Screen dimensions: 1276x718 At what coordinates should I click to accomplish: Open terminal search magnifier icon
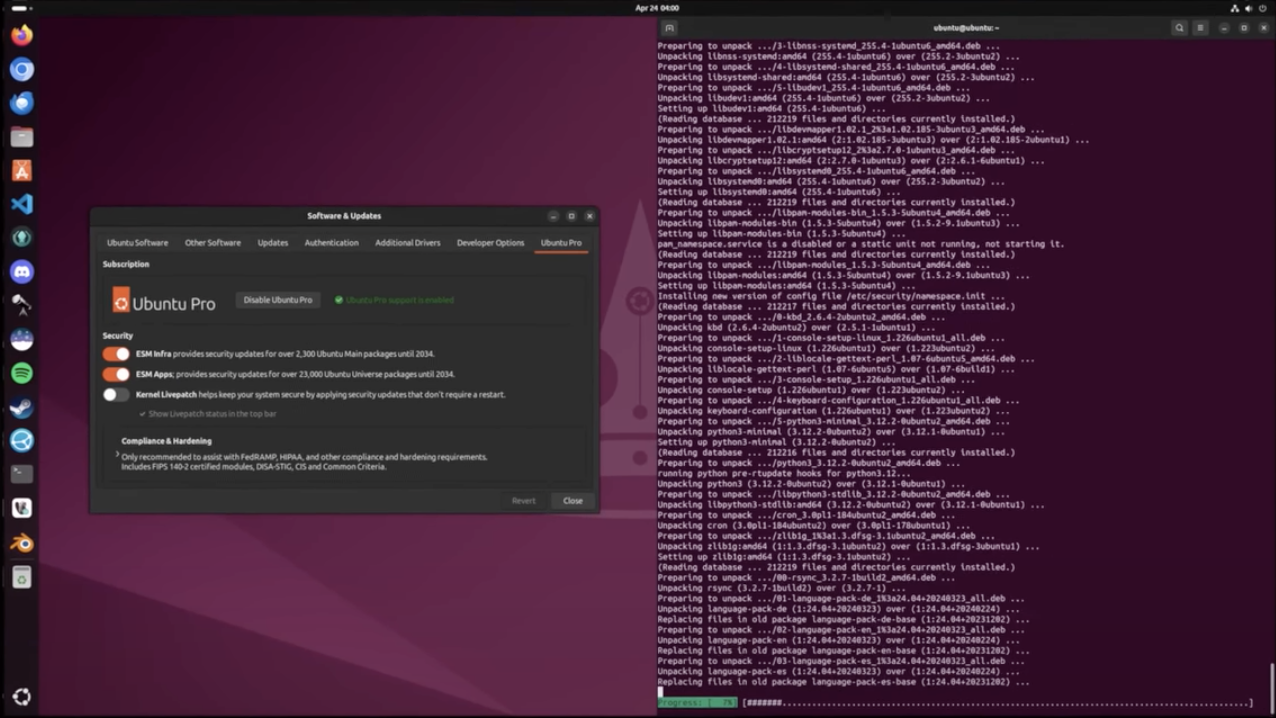1179,28
